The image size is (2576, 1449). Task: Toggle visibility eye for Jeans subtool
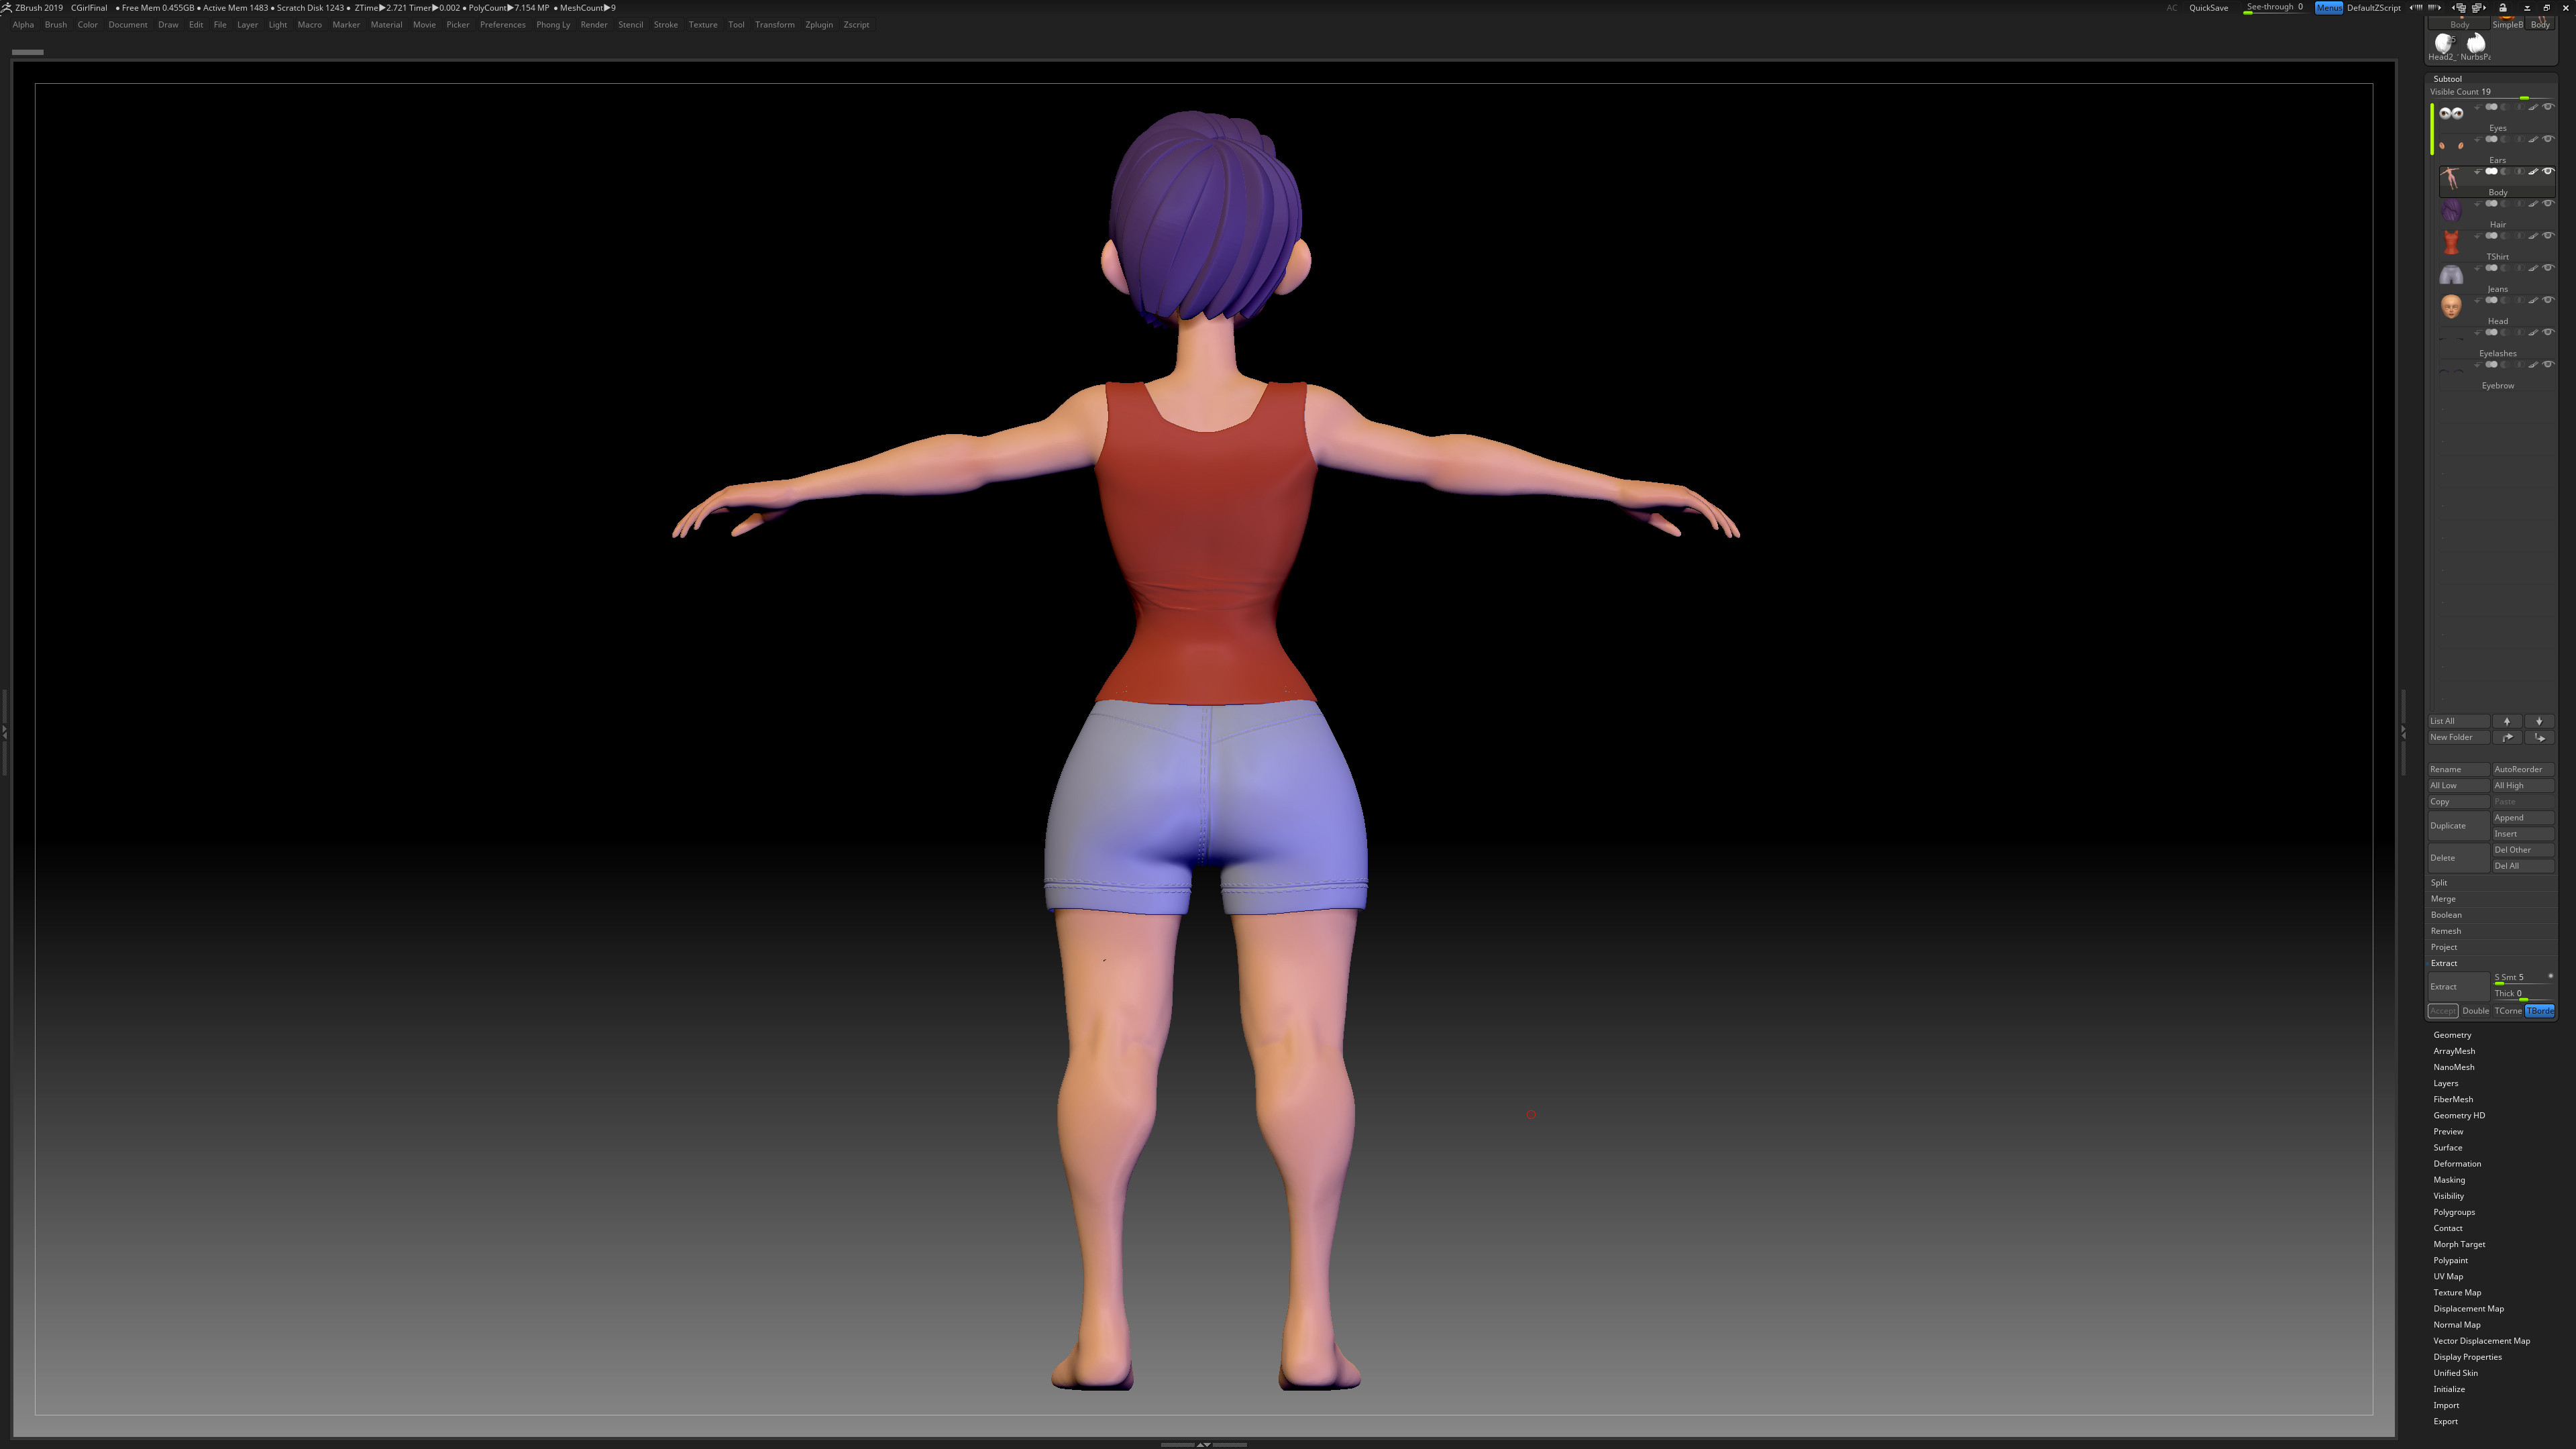2548,268
